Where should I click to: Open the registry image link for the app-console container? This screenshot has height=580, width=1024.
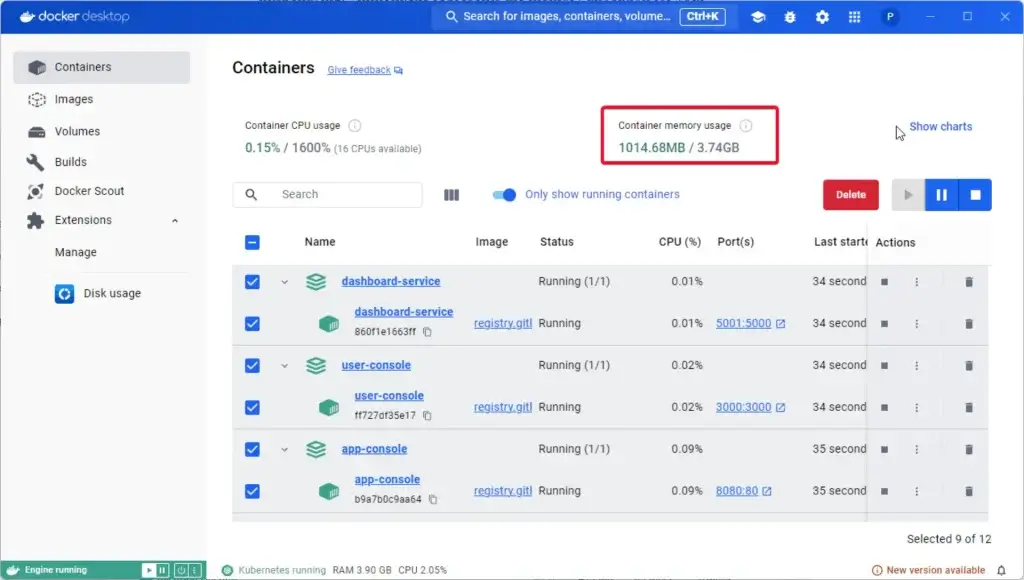coord(503,491)
